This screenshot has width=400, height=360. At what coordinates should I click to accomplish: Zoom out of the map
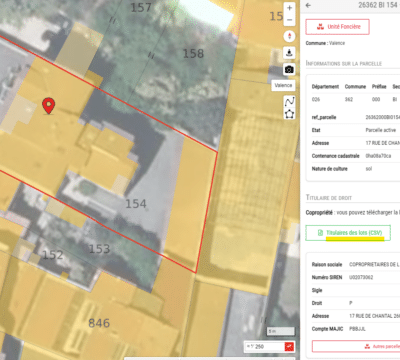tap(289, 20)
